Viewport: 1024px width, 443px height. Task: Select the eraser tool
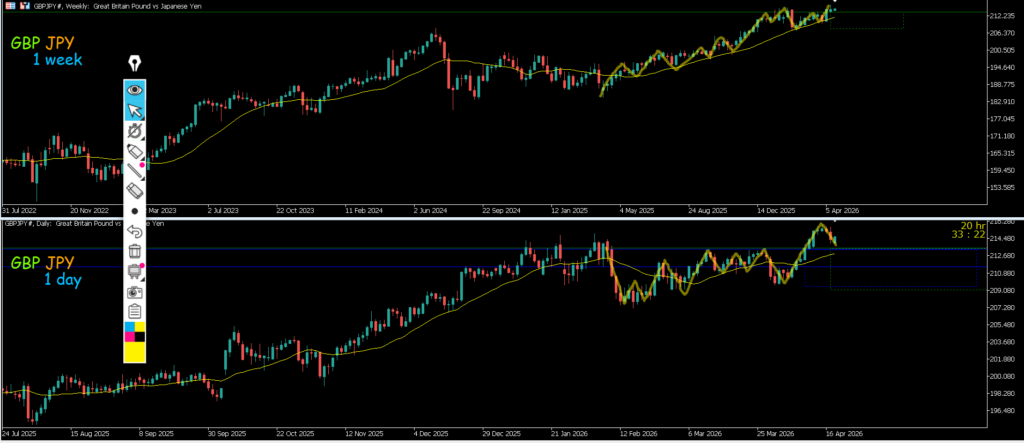click(x=134, y=190)
